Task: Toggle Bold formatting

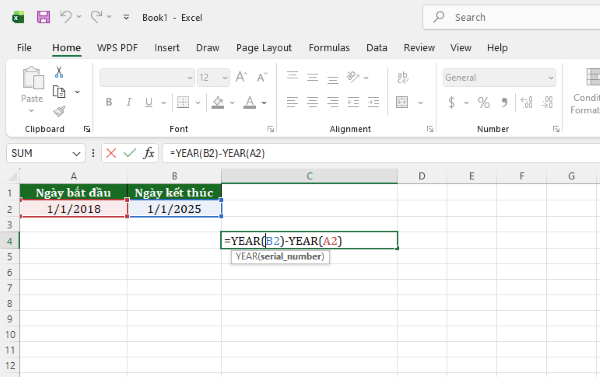Action: click(109, 102)
